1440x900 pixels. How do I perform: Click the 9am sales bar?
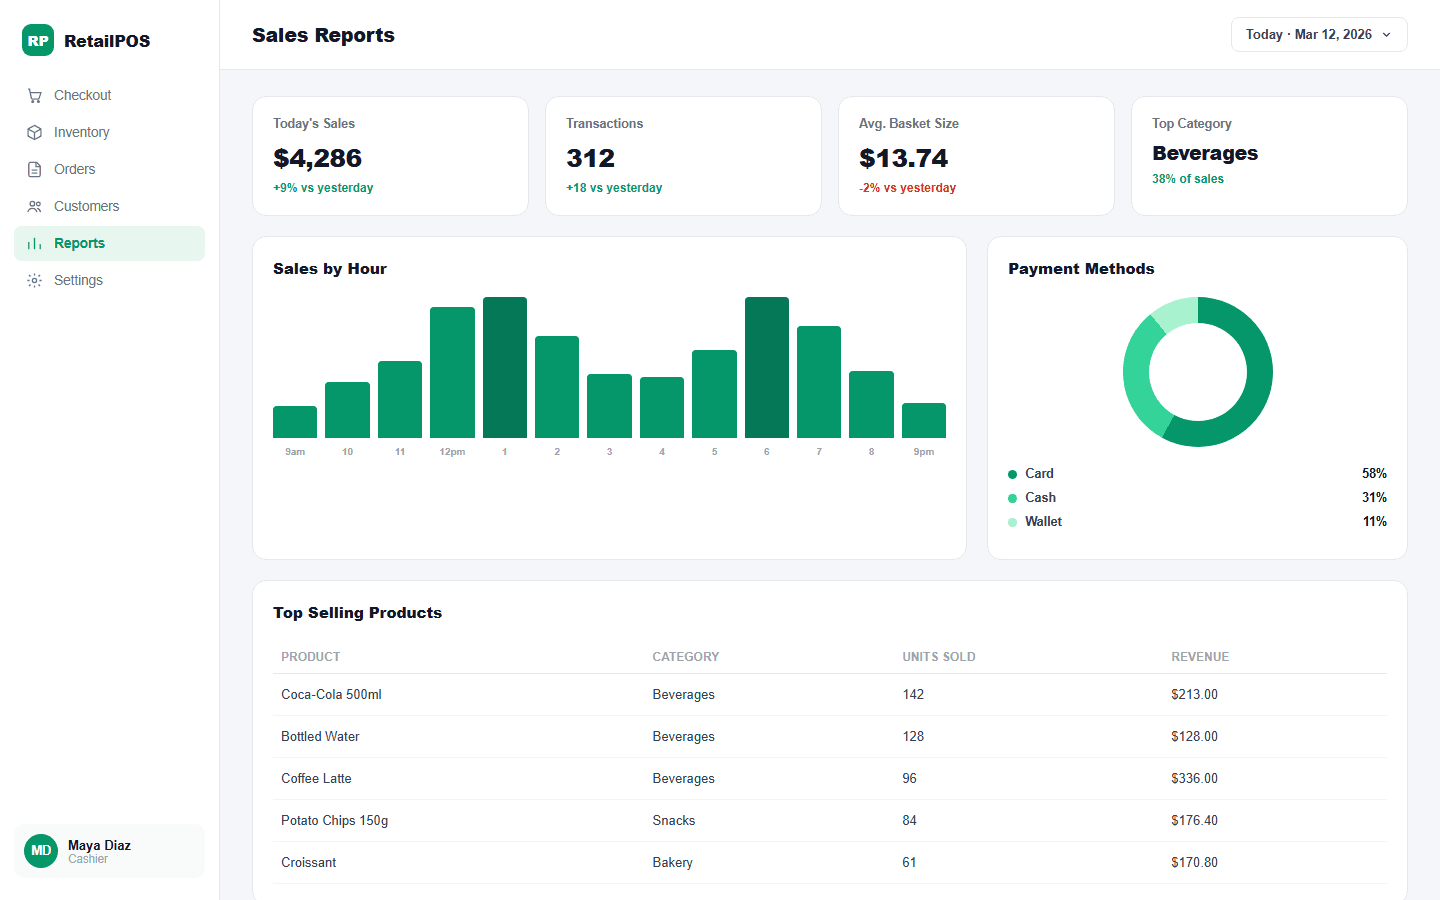(x=295, y=422)
